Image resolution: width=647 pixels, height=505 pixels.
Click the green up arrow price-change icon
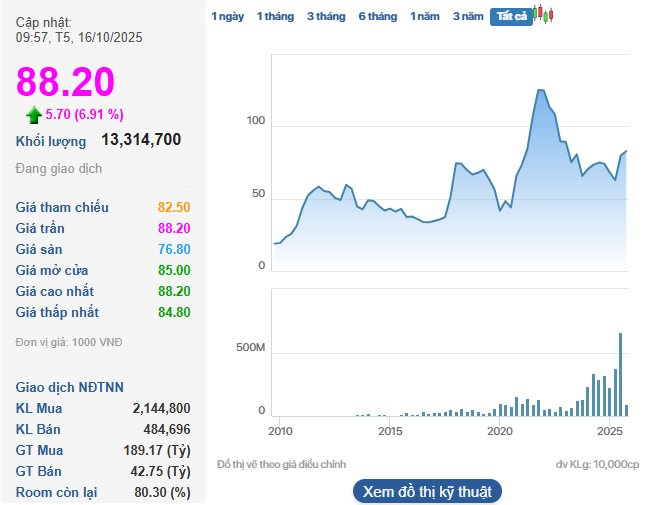[34, 114]
